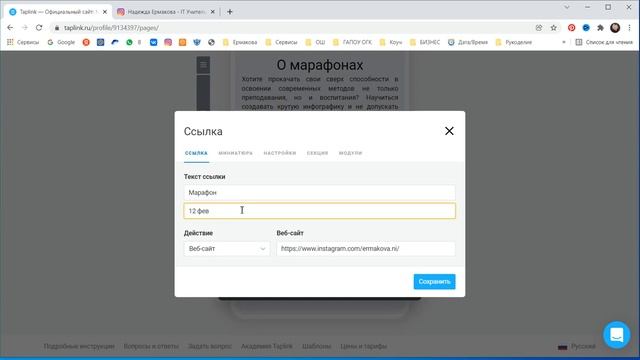Click the Веб-сайт URL field with instagram link
640x360 pixels.
[x=366, y=249]
